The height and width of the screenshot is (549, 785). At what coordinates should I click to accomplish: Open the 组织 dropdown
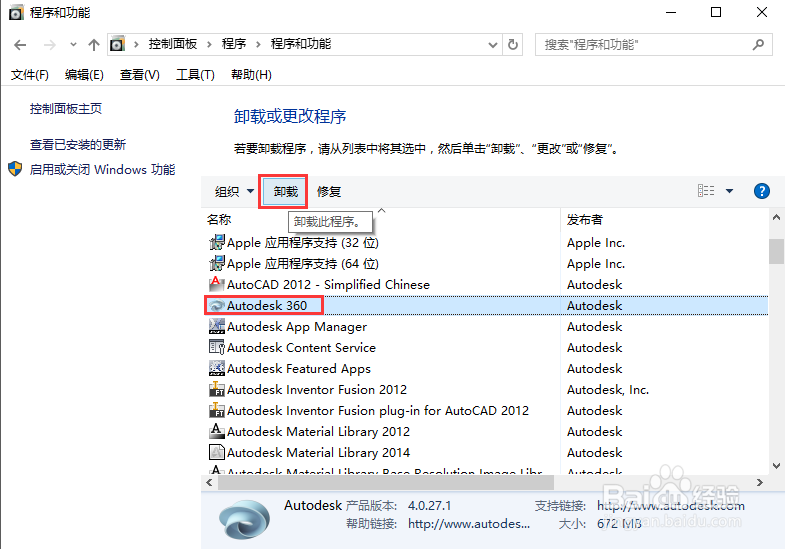click(234, 191)
